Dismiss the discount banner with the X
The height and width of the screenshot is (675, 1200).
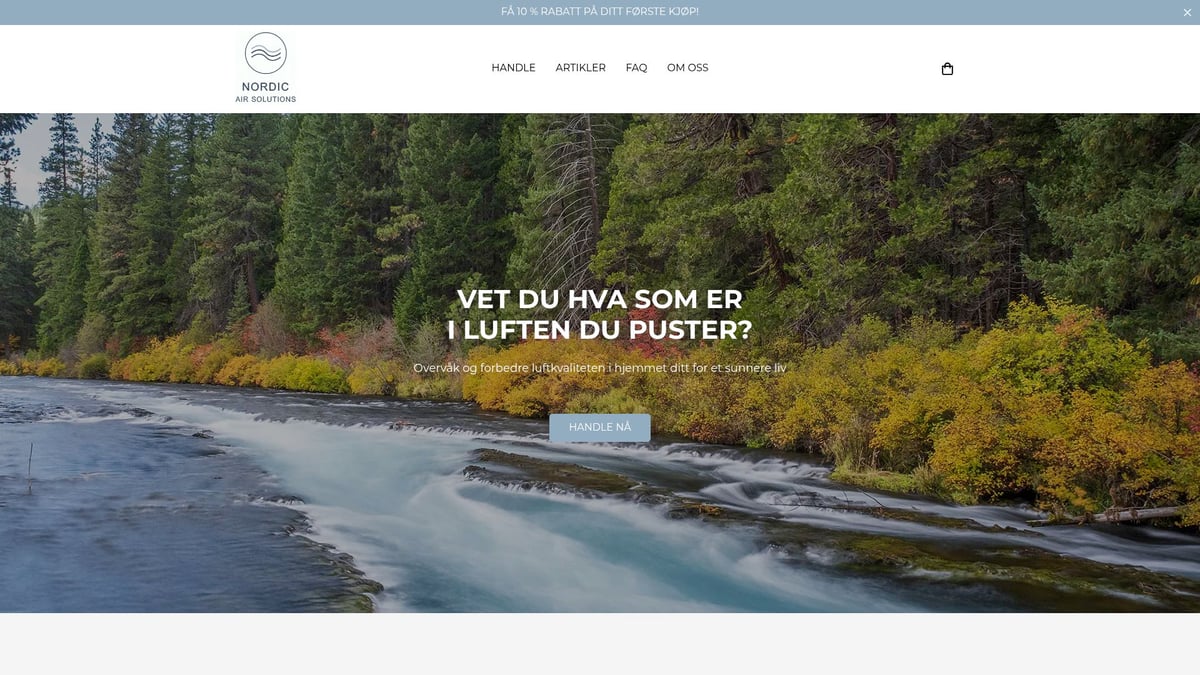tap(1187, 12)
